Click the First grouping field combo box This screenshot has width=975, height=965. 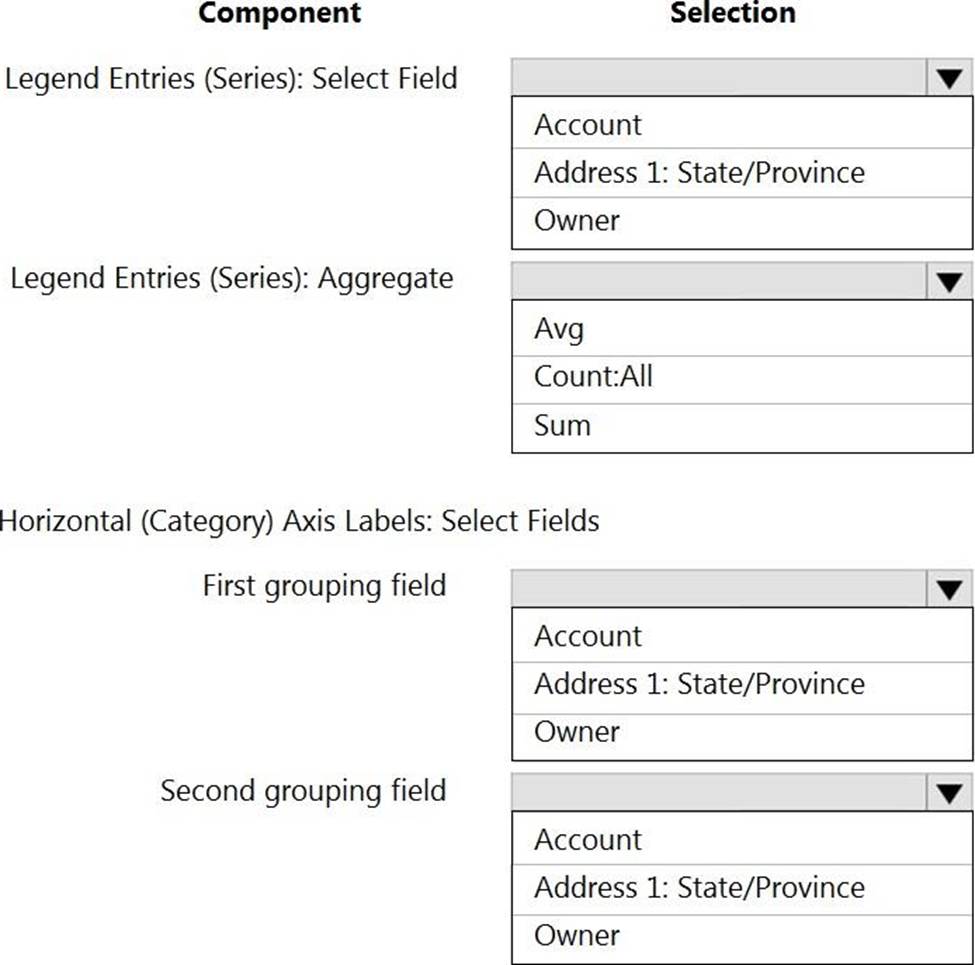(x=719, y=589)
